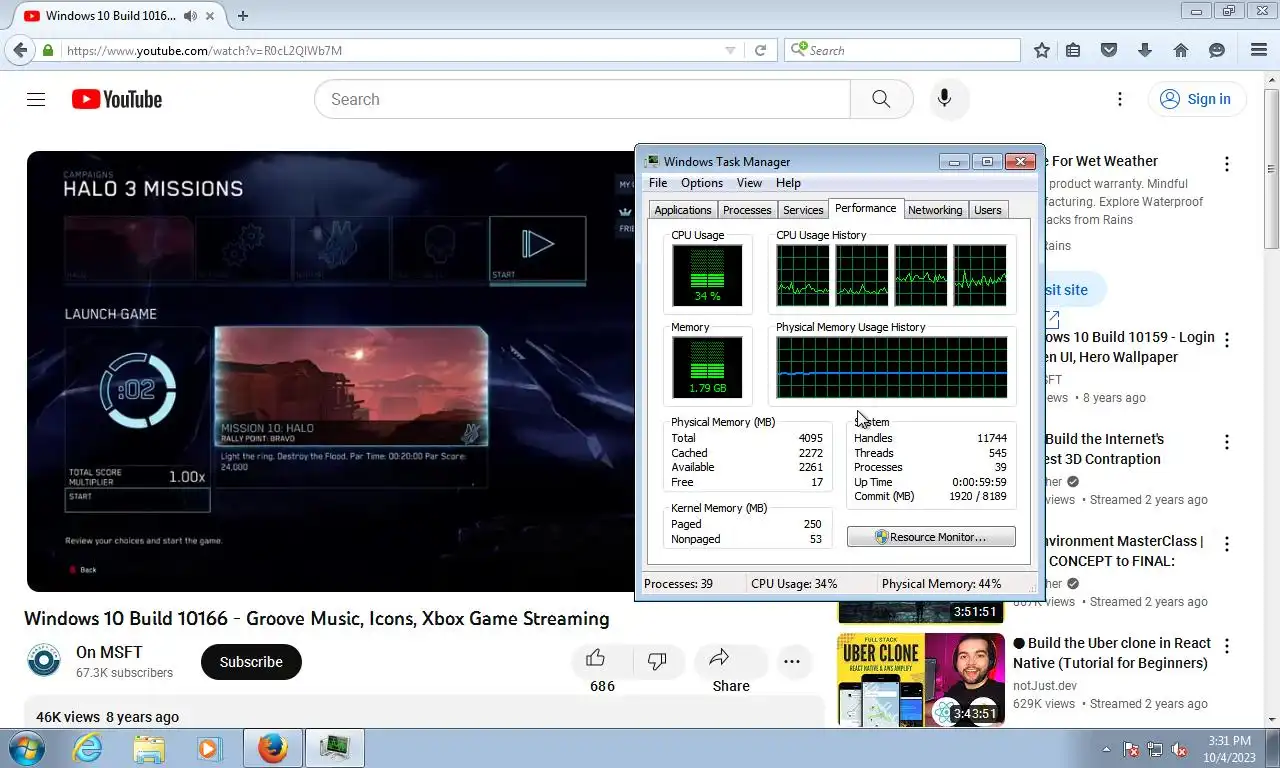Open View menu in Task Manager
Screen dimensions: 1280x768
[x=749, y=183]
